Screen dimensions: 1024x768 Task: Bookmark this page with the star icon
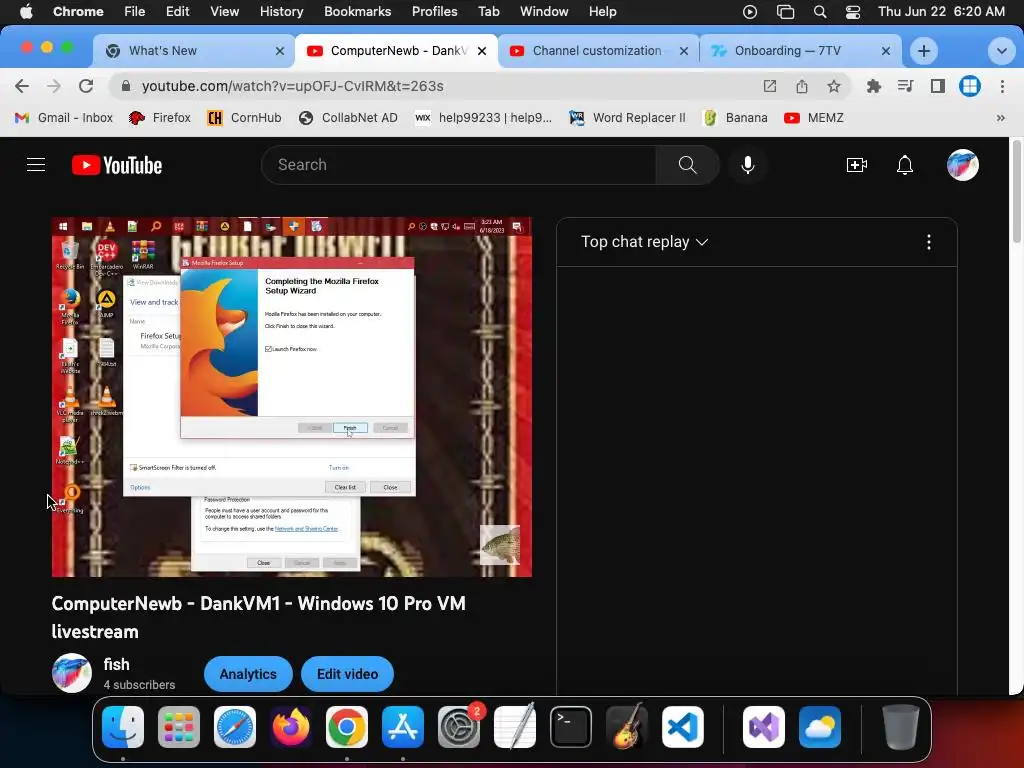[833, 86]
